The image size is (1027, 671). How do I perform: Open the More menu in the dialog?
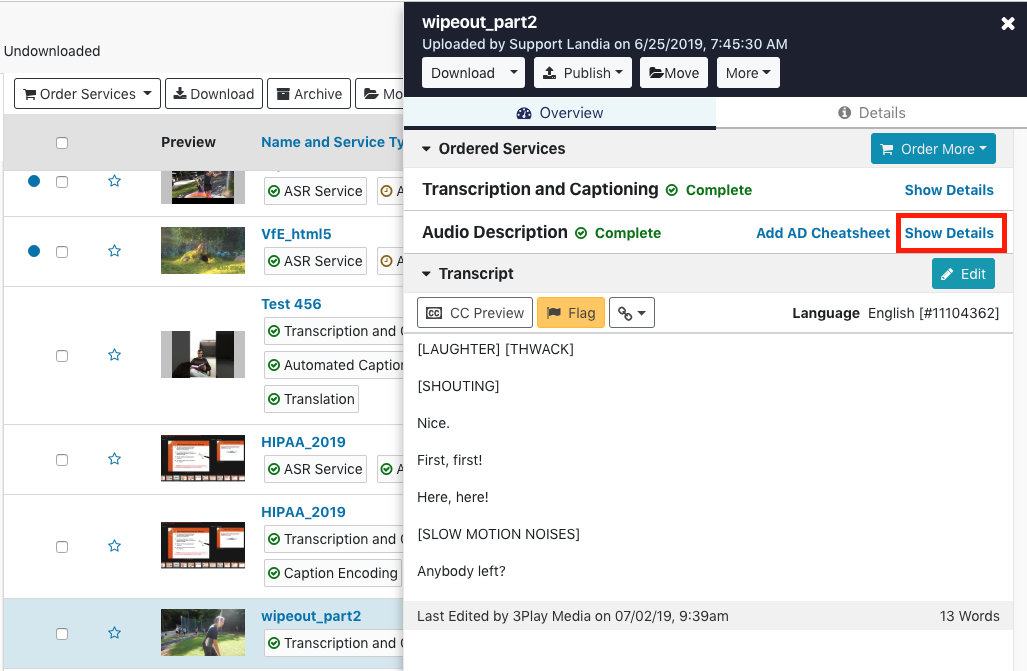(747, 72)
